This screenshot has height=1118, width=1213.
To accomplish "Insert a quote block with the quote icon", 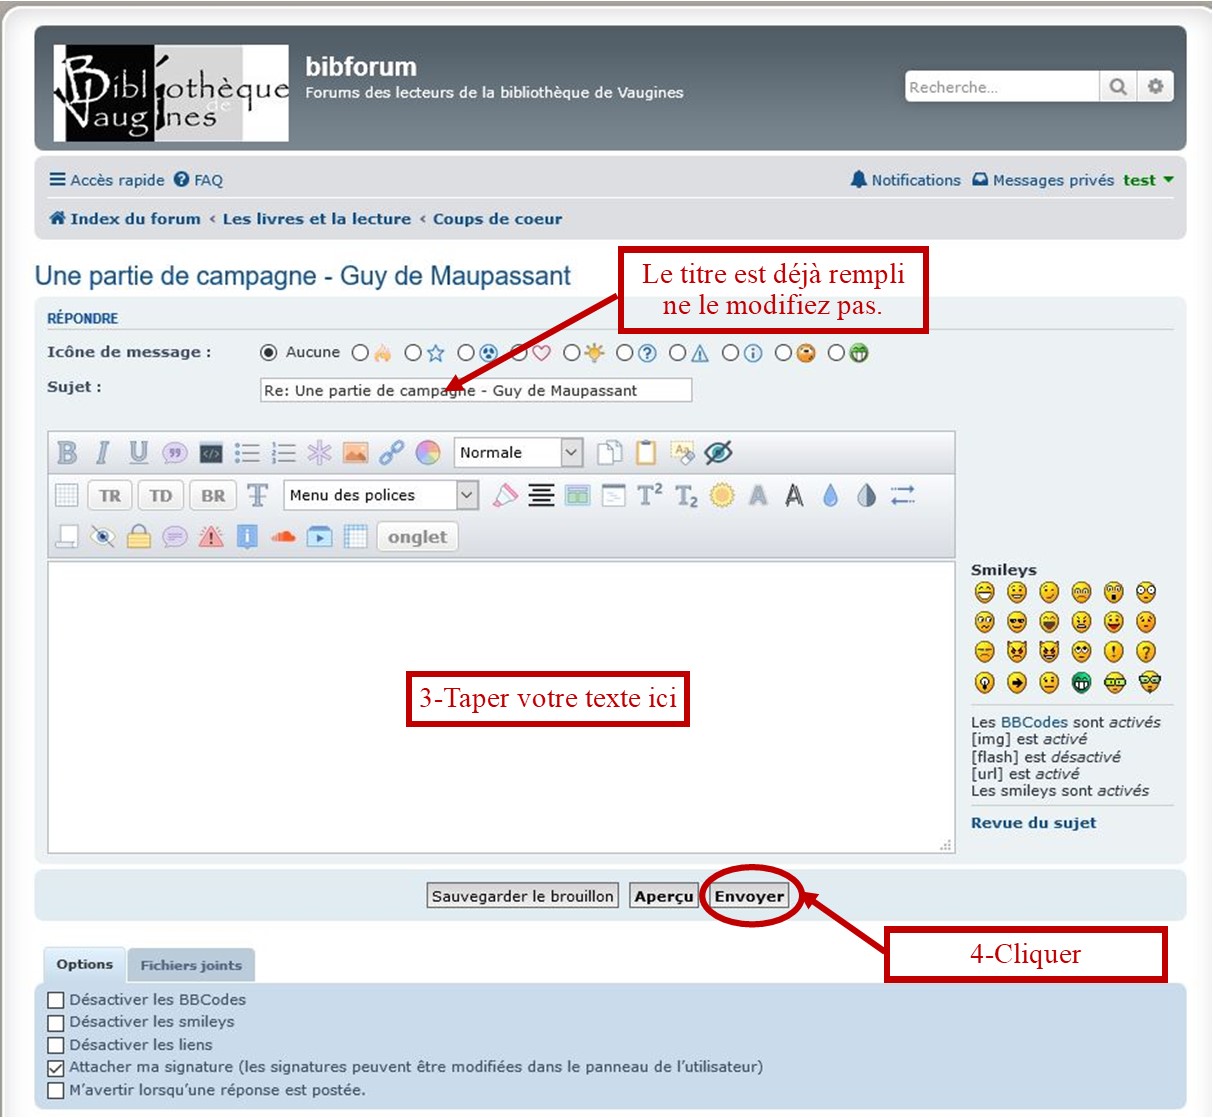I will (175, 453).
